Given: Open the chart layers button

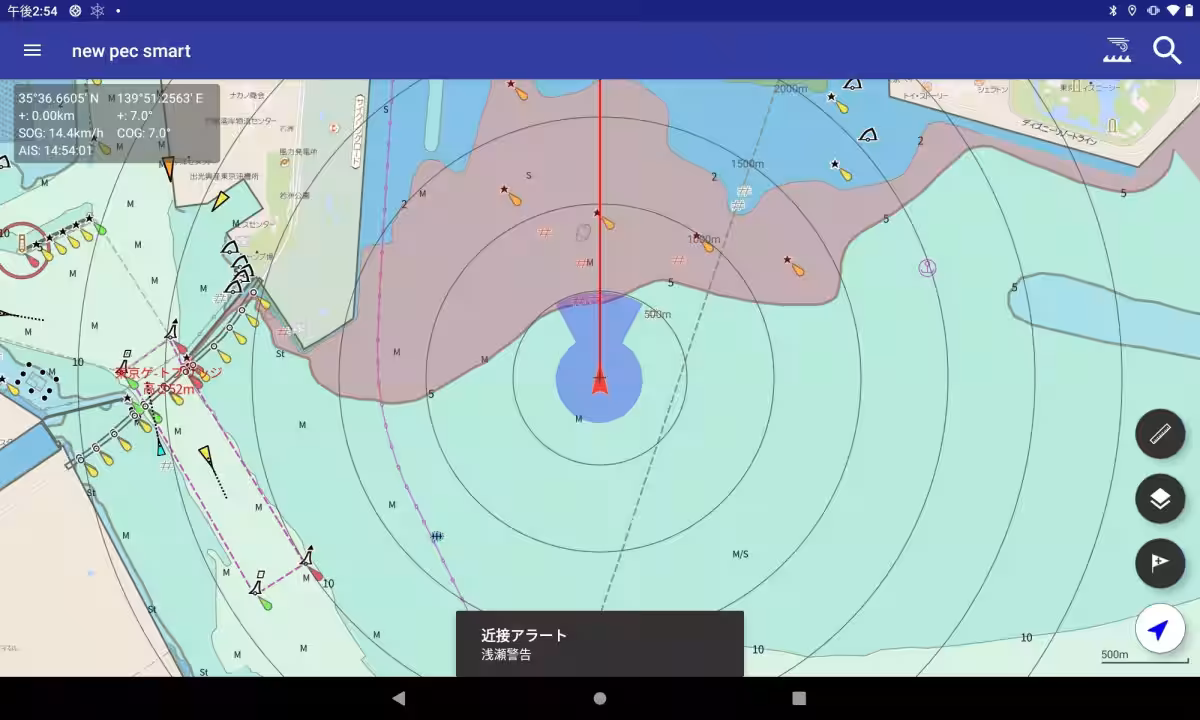Looking at the screenshot, I should click(1160, 498).
